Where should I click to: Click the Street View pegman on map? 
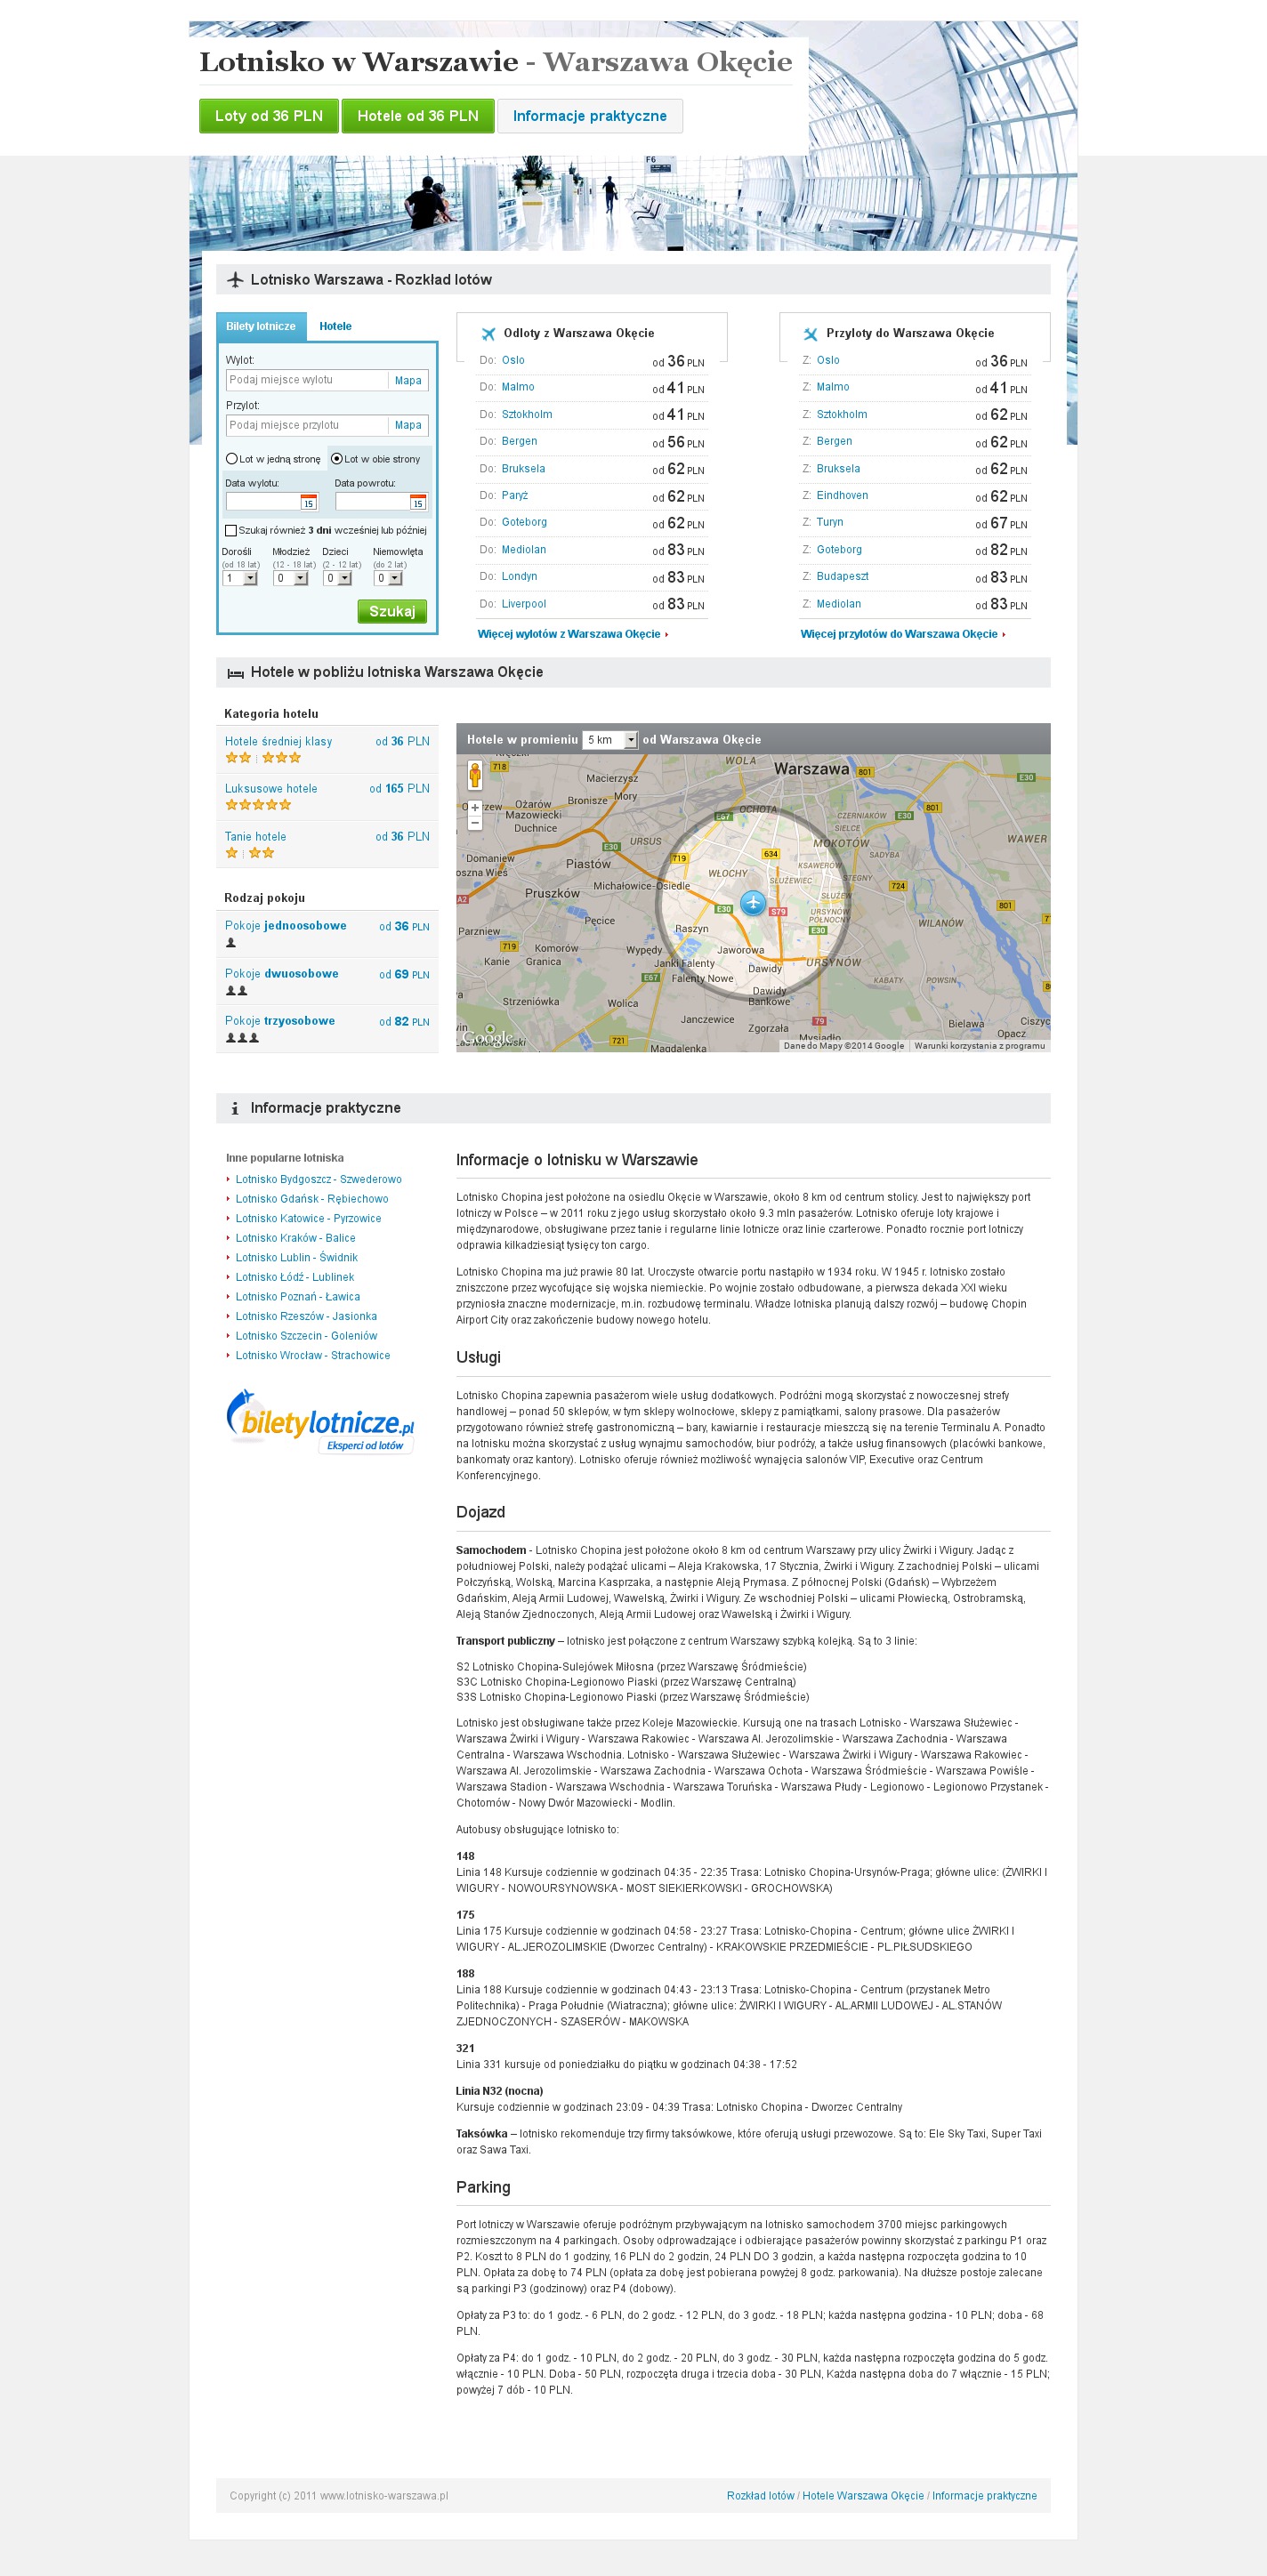[475, 774]
